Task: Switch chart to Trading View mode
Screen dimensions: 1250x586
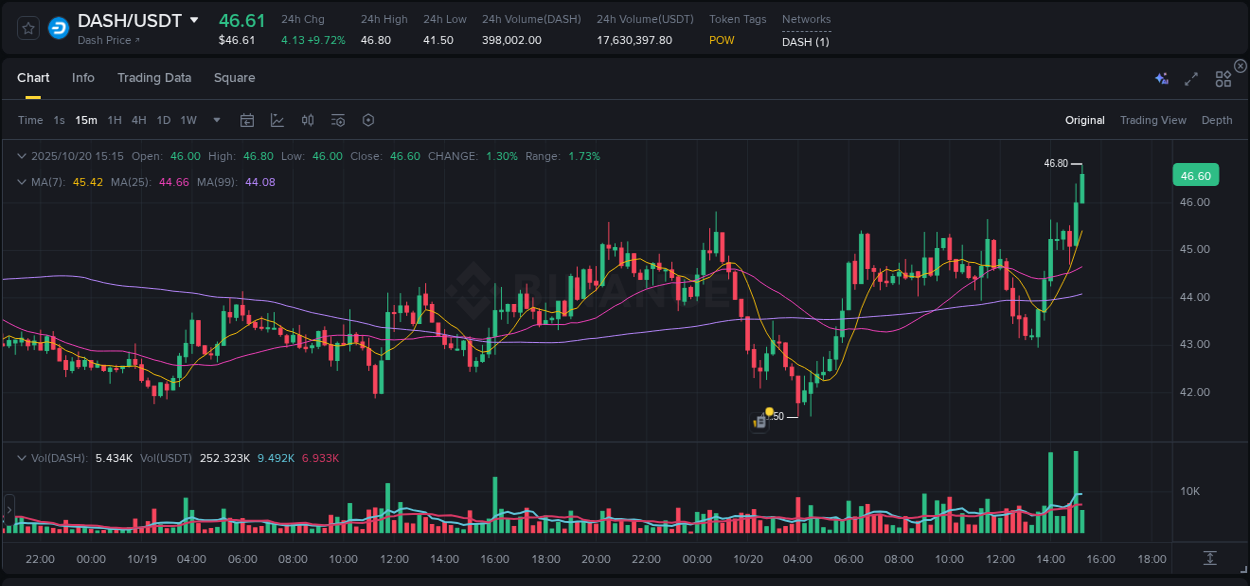Action: tap(1153, 120)
